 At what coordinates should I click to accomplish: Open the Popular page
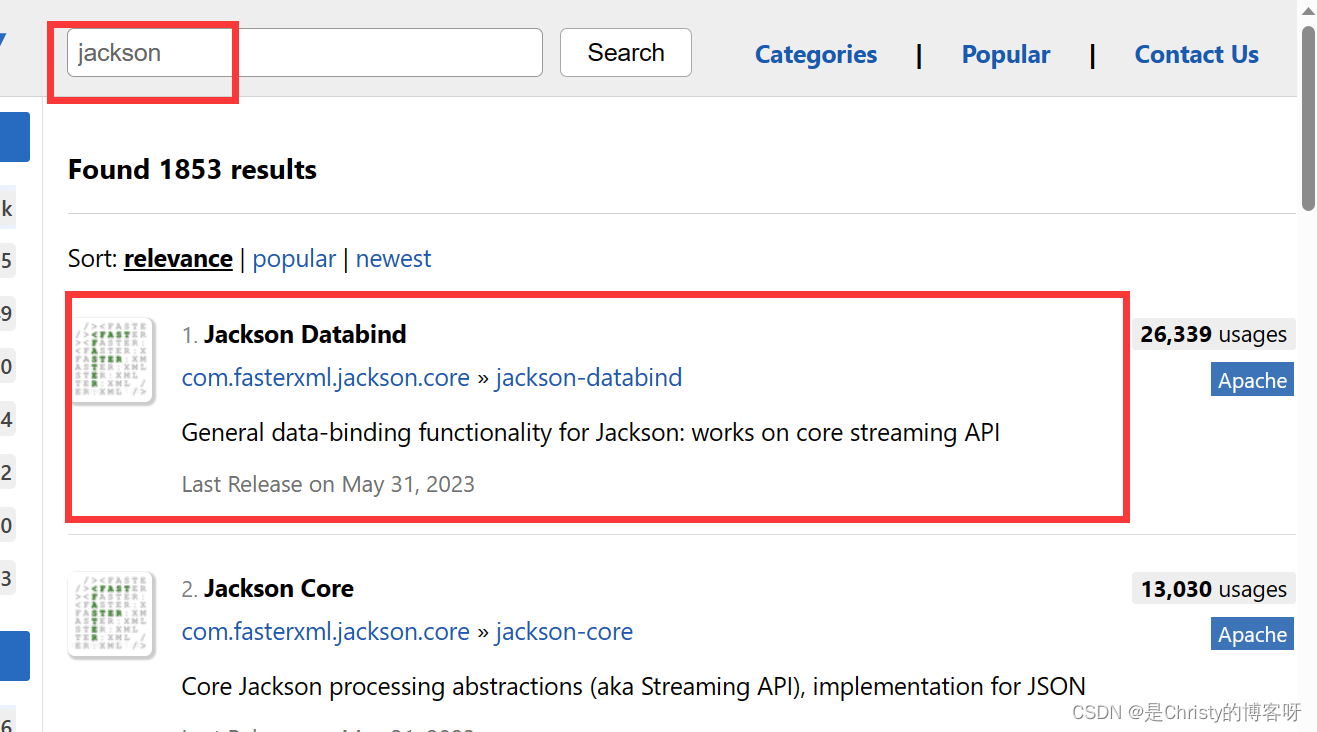tap(1006, 55)
